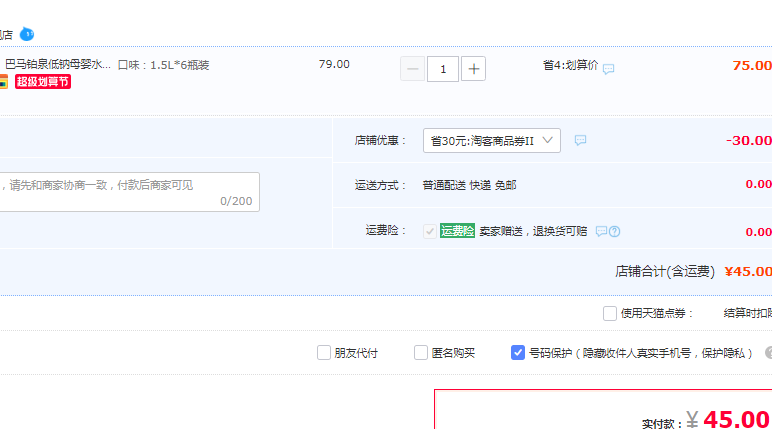Click the 卖家赠送，退换货可赔 text
The image size is (772, 429).
pyautogui.click(x=533, y=231)
